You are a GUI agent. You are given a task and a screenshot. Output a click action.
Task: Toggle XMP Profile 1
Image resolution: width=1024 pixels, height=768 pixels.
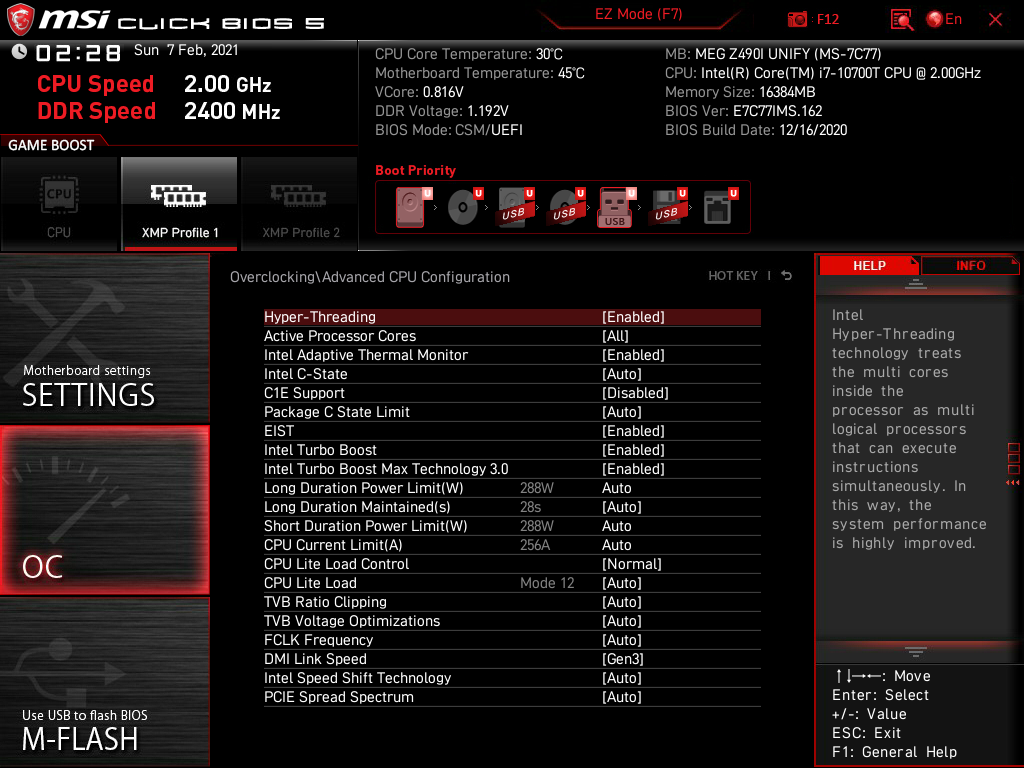click(x=180, y=203)
